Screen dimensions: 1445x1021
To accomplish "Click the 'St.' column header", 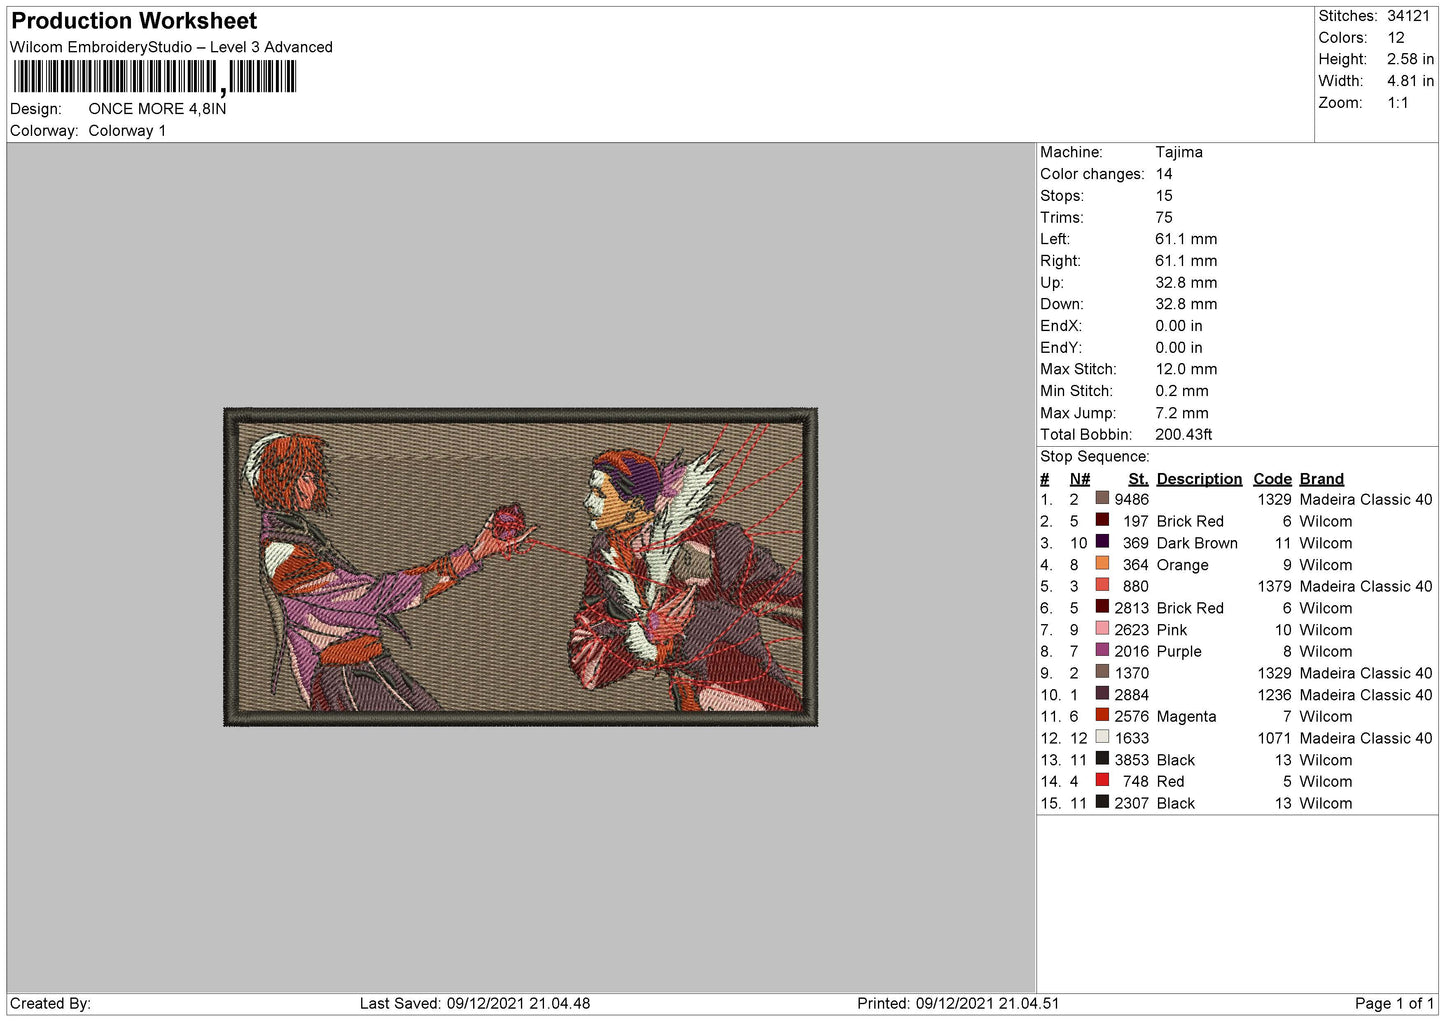I will (x=1138, y=479).
